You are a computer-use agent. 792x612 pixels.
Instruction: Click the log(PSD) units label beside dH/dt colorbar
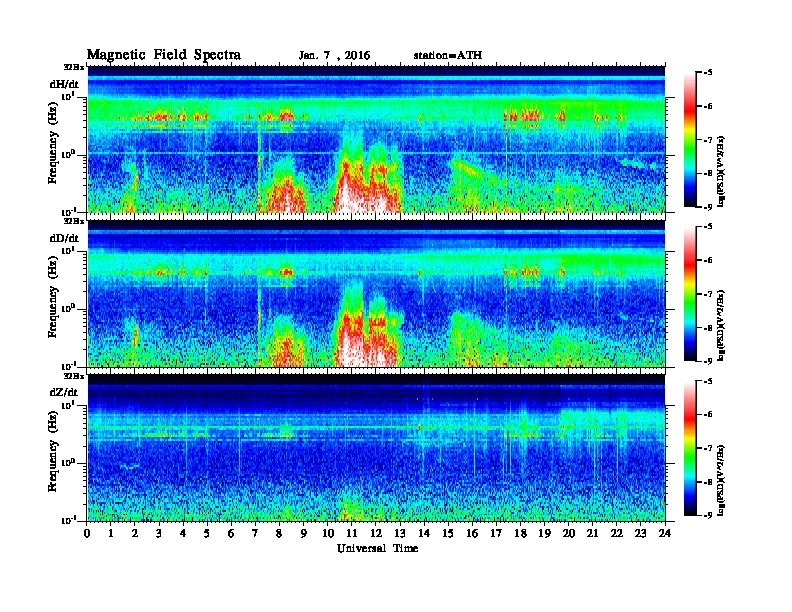click(x=721, y=170)
